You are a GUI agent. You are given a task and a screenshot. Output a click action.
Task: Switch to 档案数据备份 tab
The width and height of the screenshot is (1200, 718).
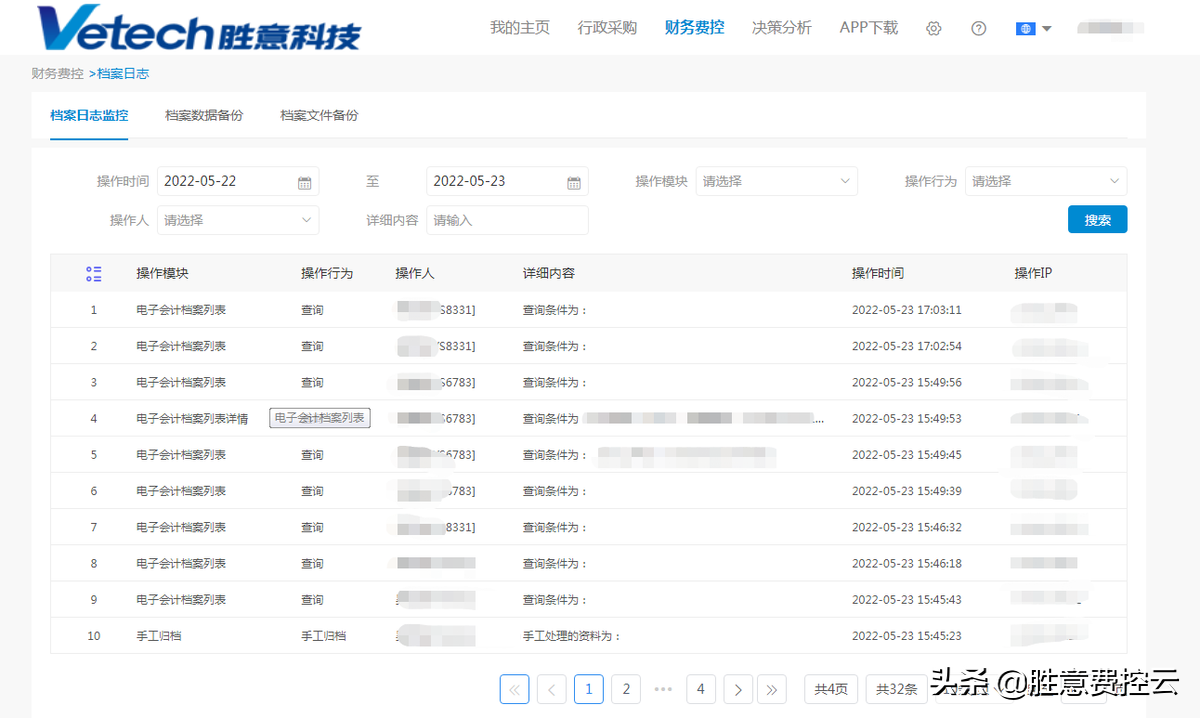pos(204,116)
